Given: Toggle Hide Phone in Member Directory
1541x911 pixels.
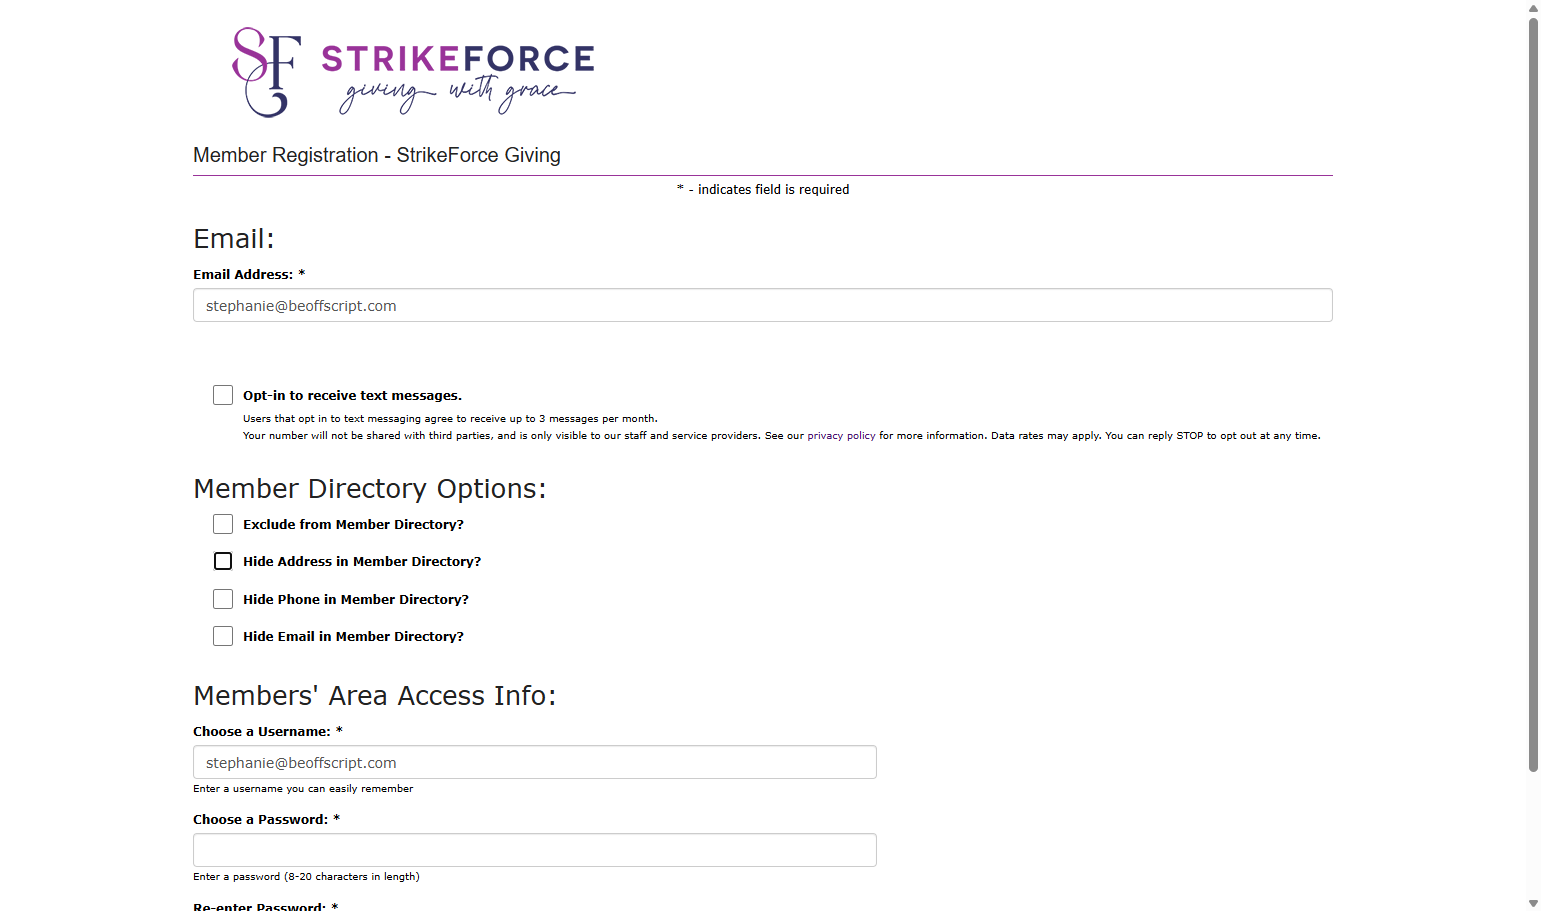Looking at the screenshot, I should (223, 599).
